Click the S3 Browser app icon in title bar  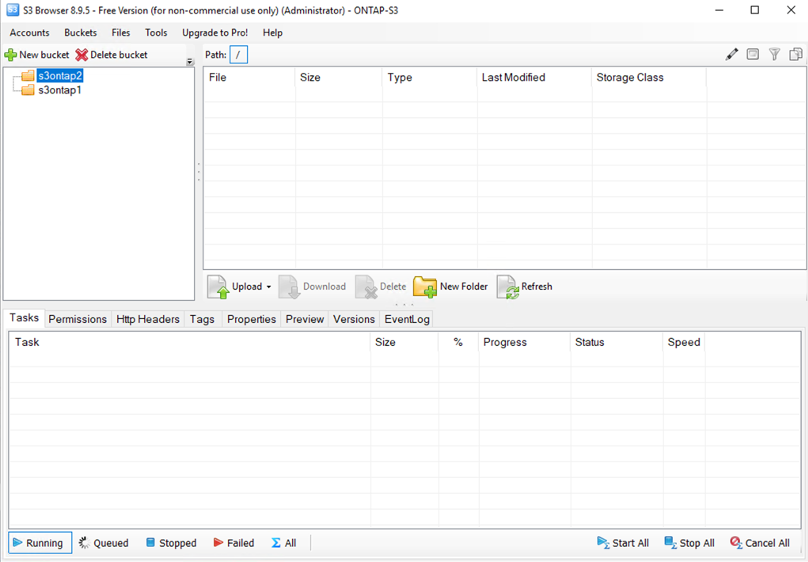coord(12,10)
